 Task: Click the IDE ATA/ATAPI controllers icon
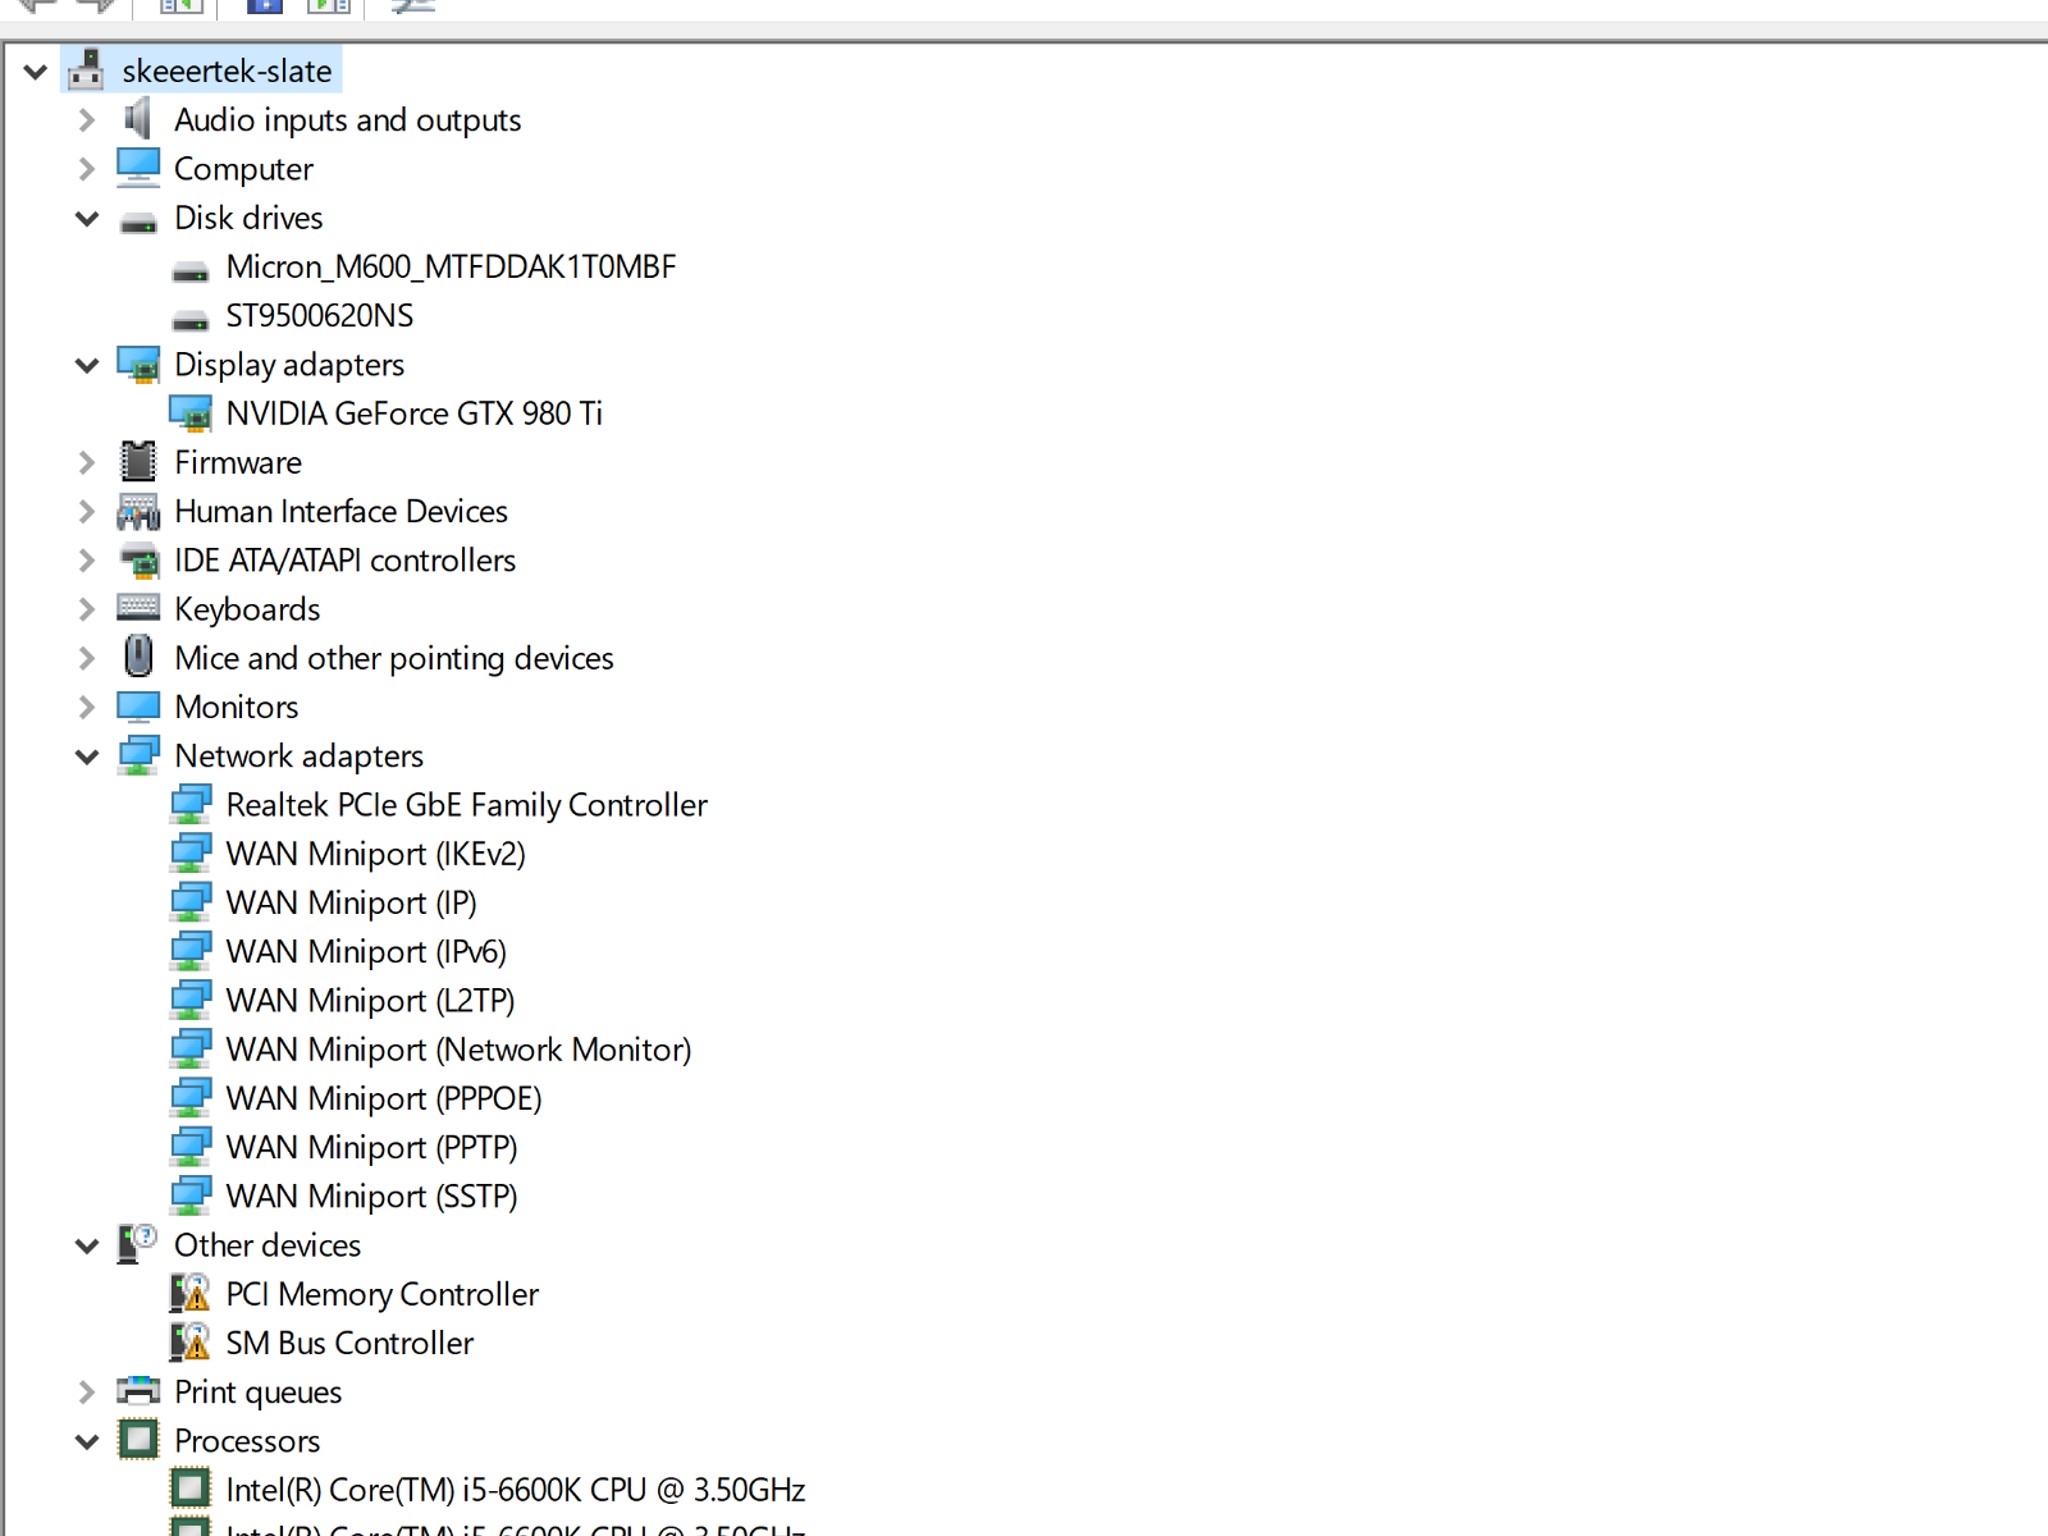click(139, 561)
